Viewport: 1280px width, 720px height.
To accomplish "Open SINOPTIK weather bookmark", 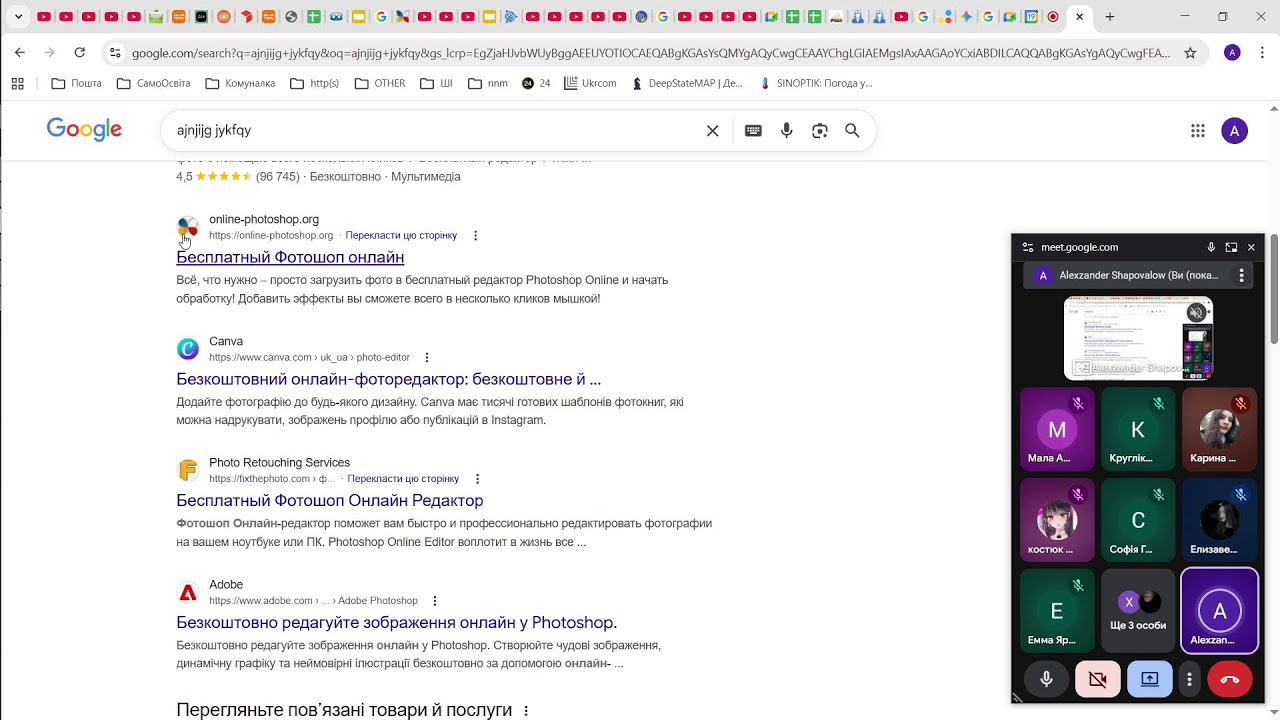I will tap(816, 84).
